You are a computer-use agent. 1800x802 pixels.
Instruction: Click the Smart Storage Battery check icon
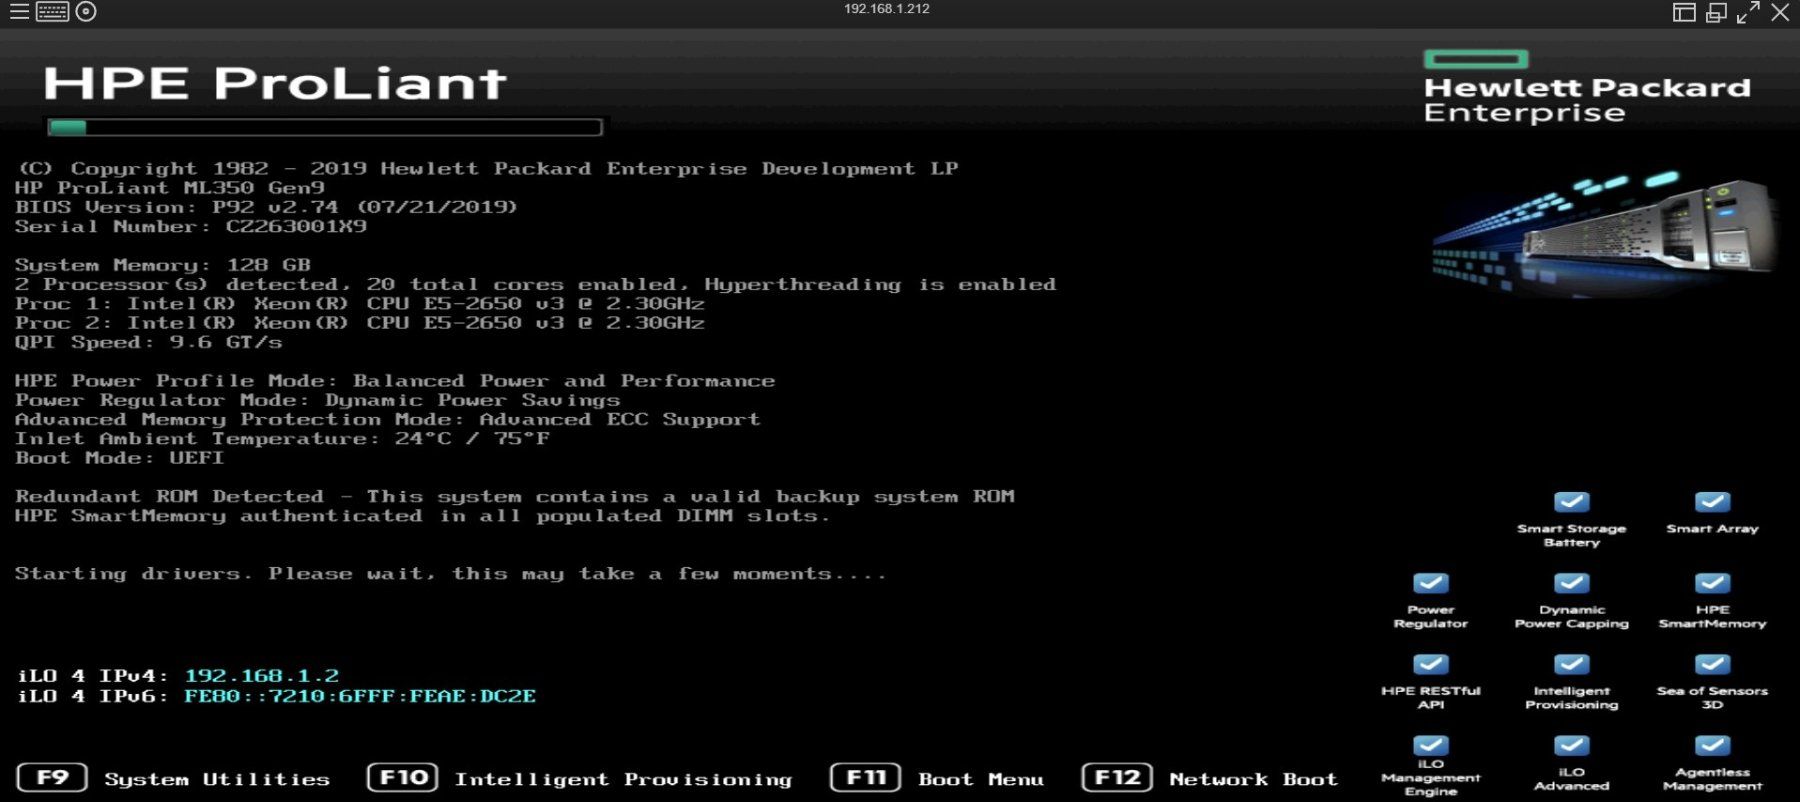[1571, 502]
